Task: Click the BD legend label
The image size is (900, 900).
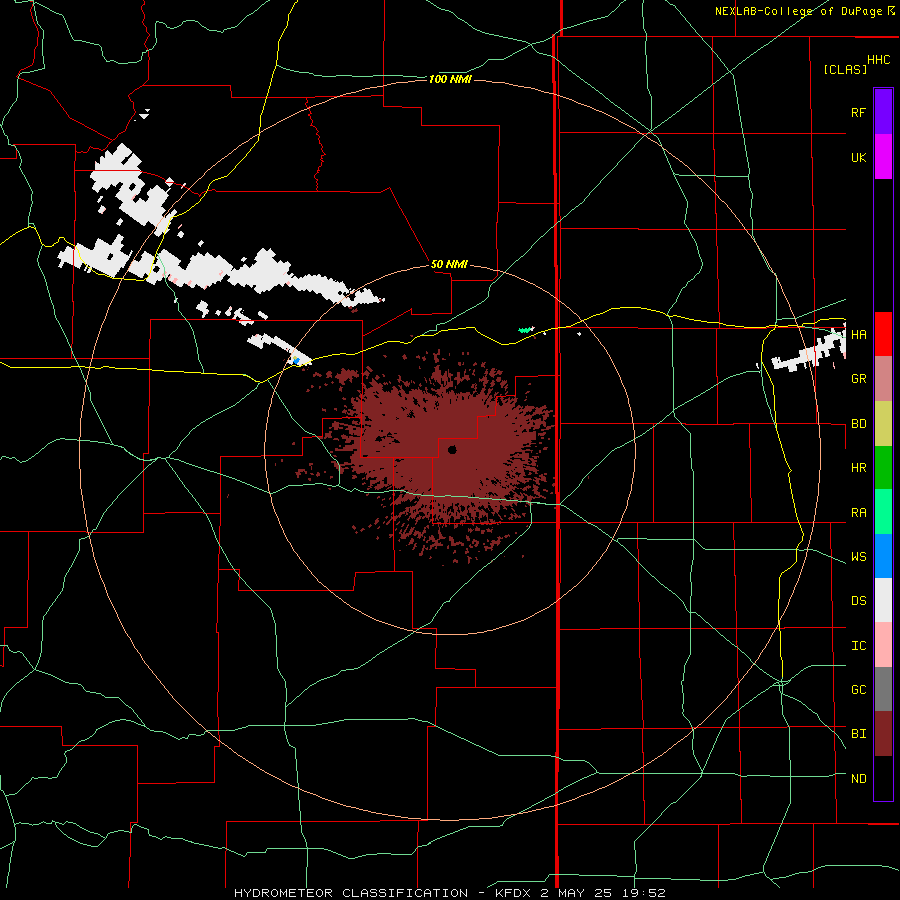Action: tap(858, 424)
